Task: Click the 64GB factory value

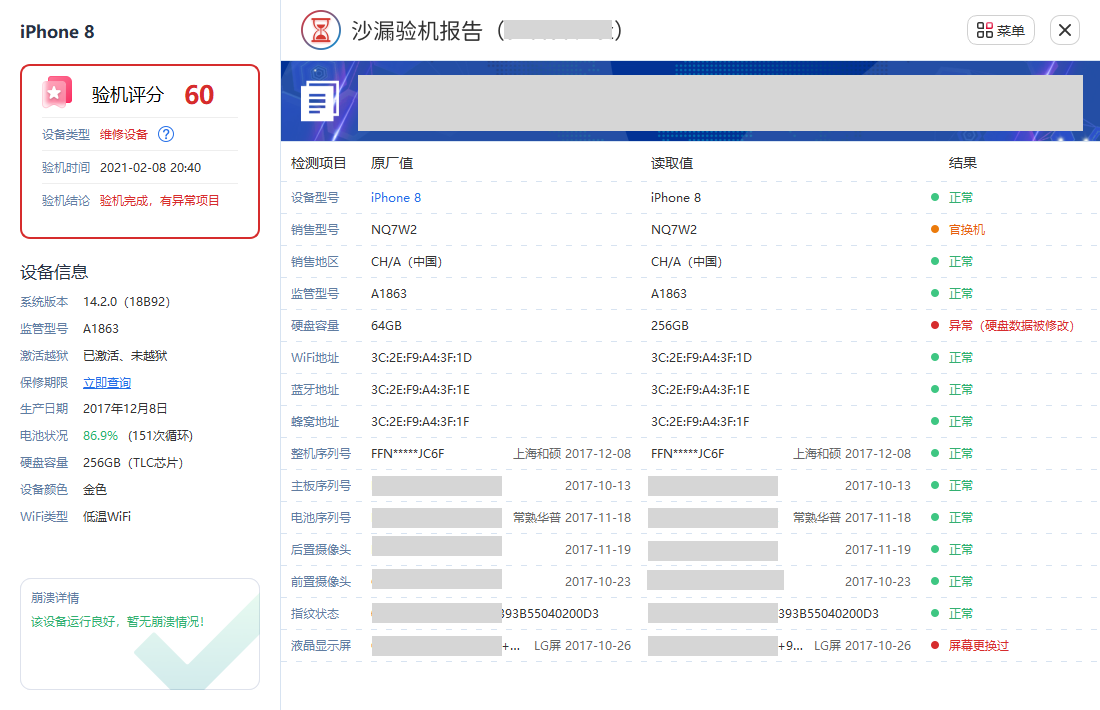Action: coord(386,326)
